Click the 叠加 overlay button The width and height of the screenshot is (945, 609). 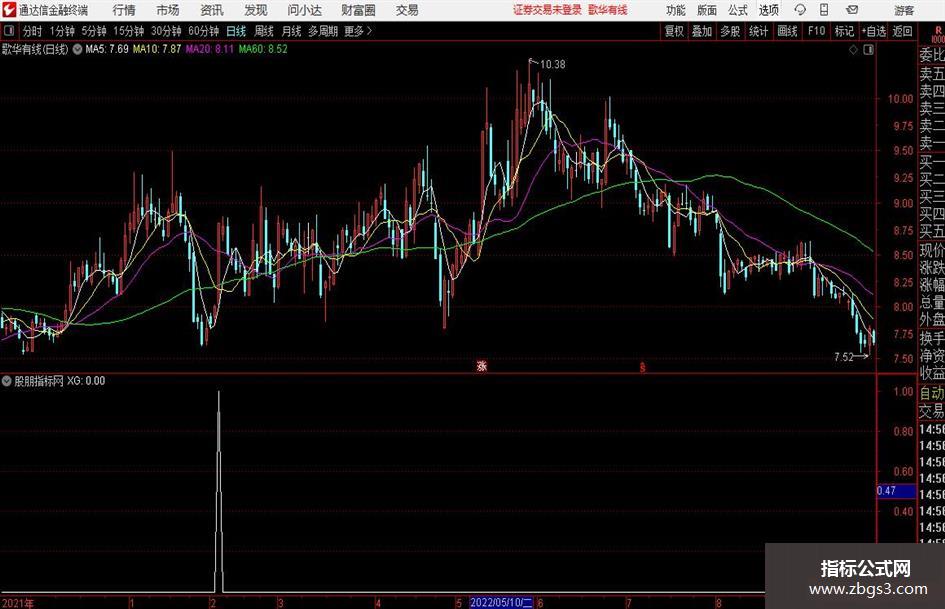(702, 31)
